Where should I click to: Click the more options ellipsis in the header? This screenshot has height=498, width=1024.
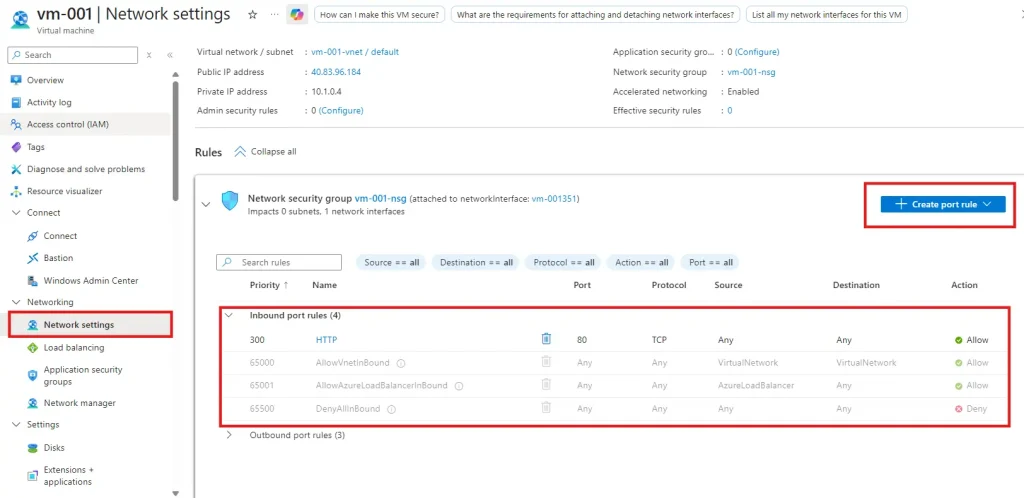[274, 15]
